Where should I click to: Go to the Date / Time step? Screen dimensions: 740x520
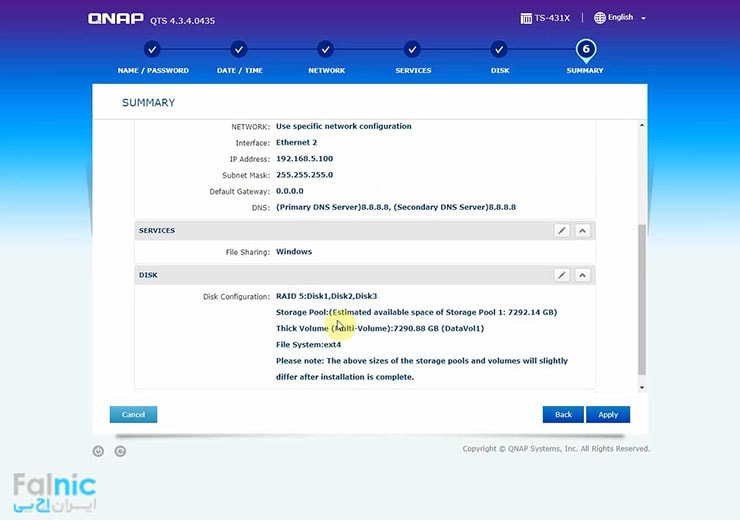pyautogui.click(x=238, y=49)
